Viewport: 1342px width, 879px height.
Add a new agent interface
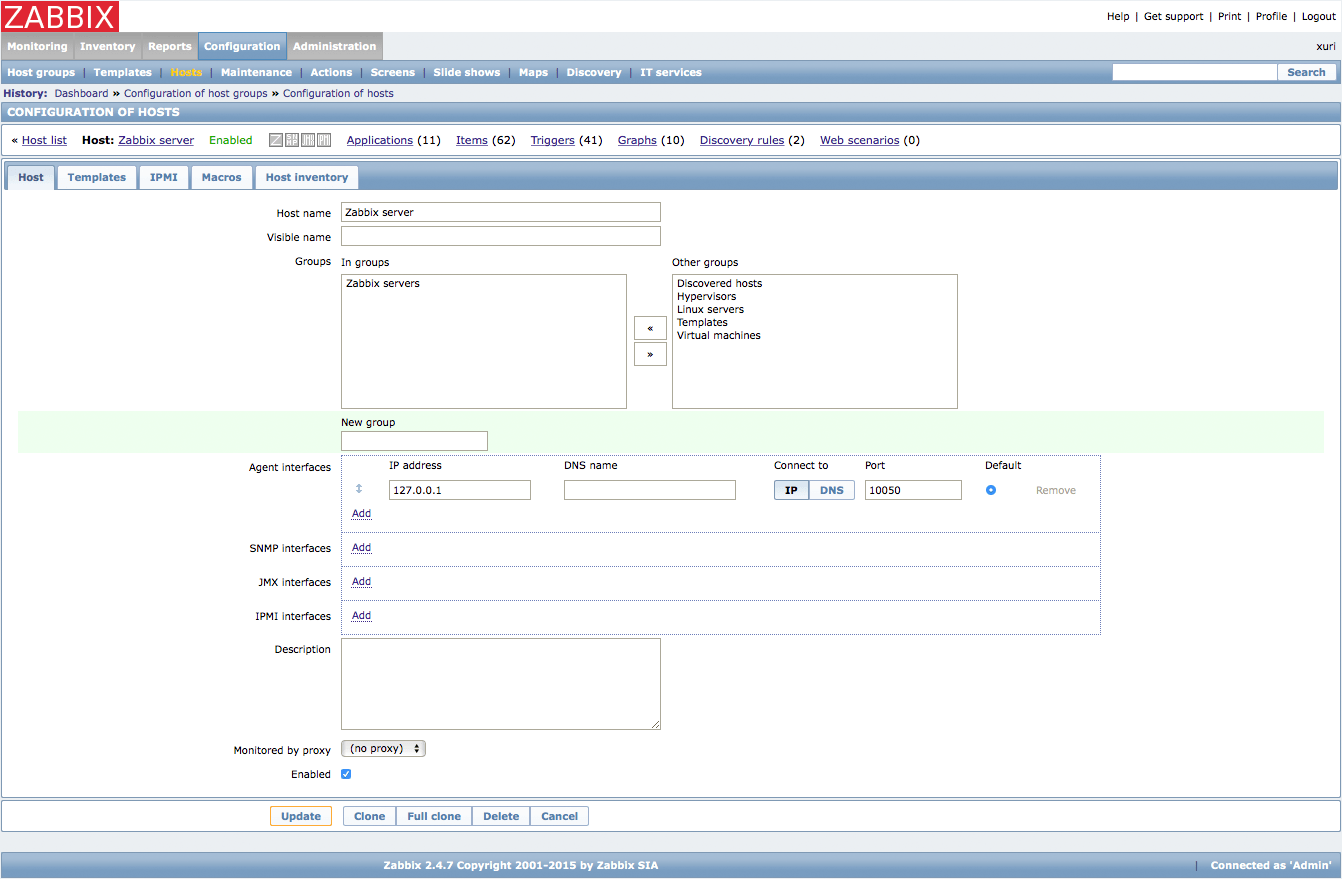(x=361, y=513)
